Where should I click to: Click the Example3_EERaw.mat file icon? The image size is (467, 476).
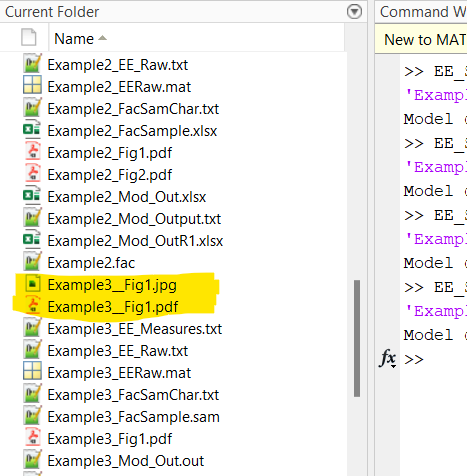[32, 371]
